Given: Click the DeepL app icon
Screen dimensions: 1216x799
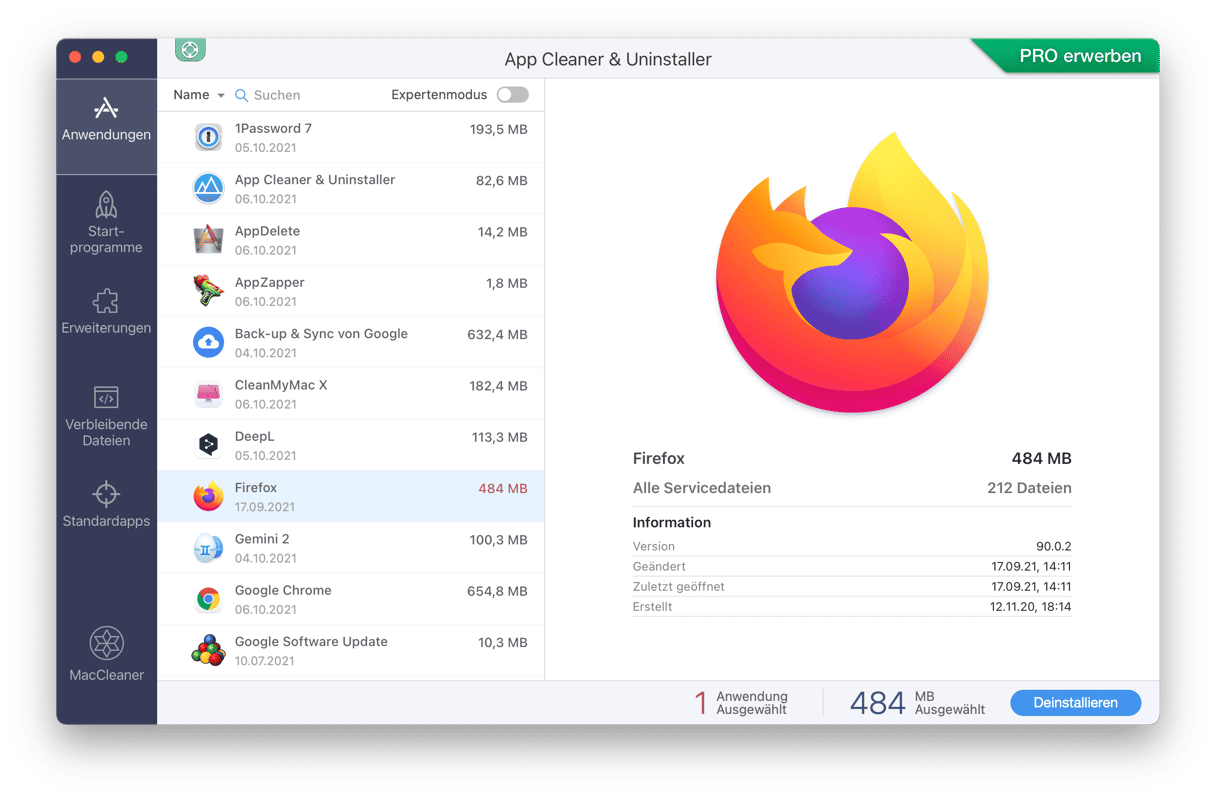Looking at the screenshot, I should 208,445.
